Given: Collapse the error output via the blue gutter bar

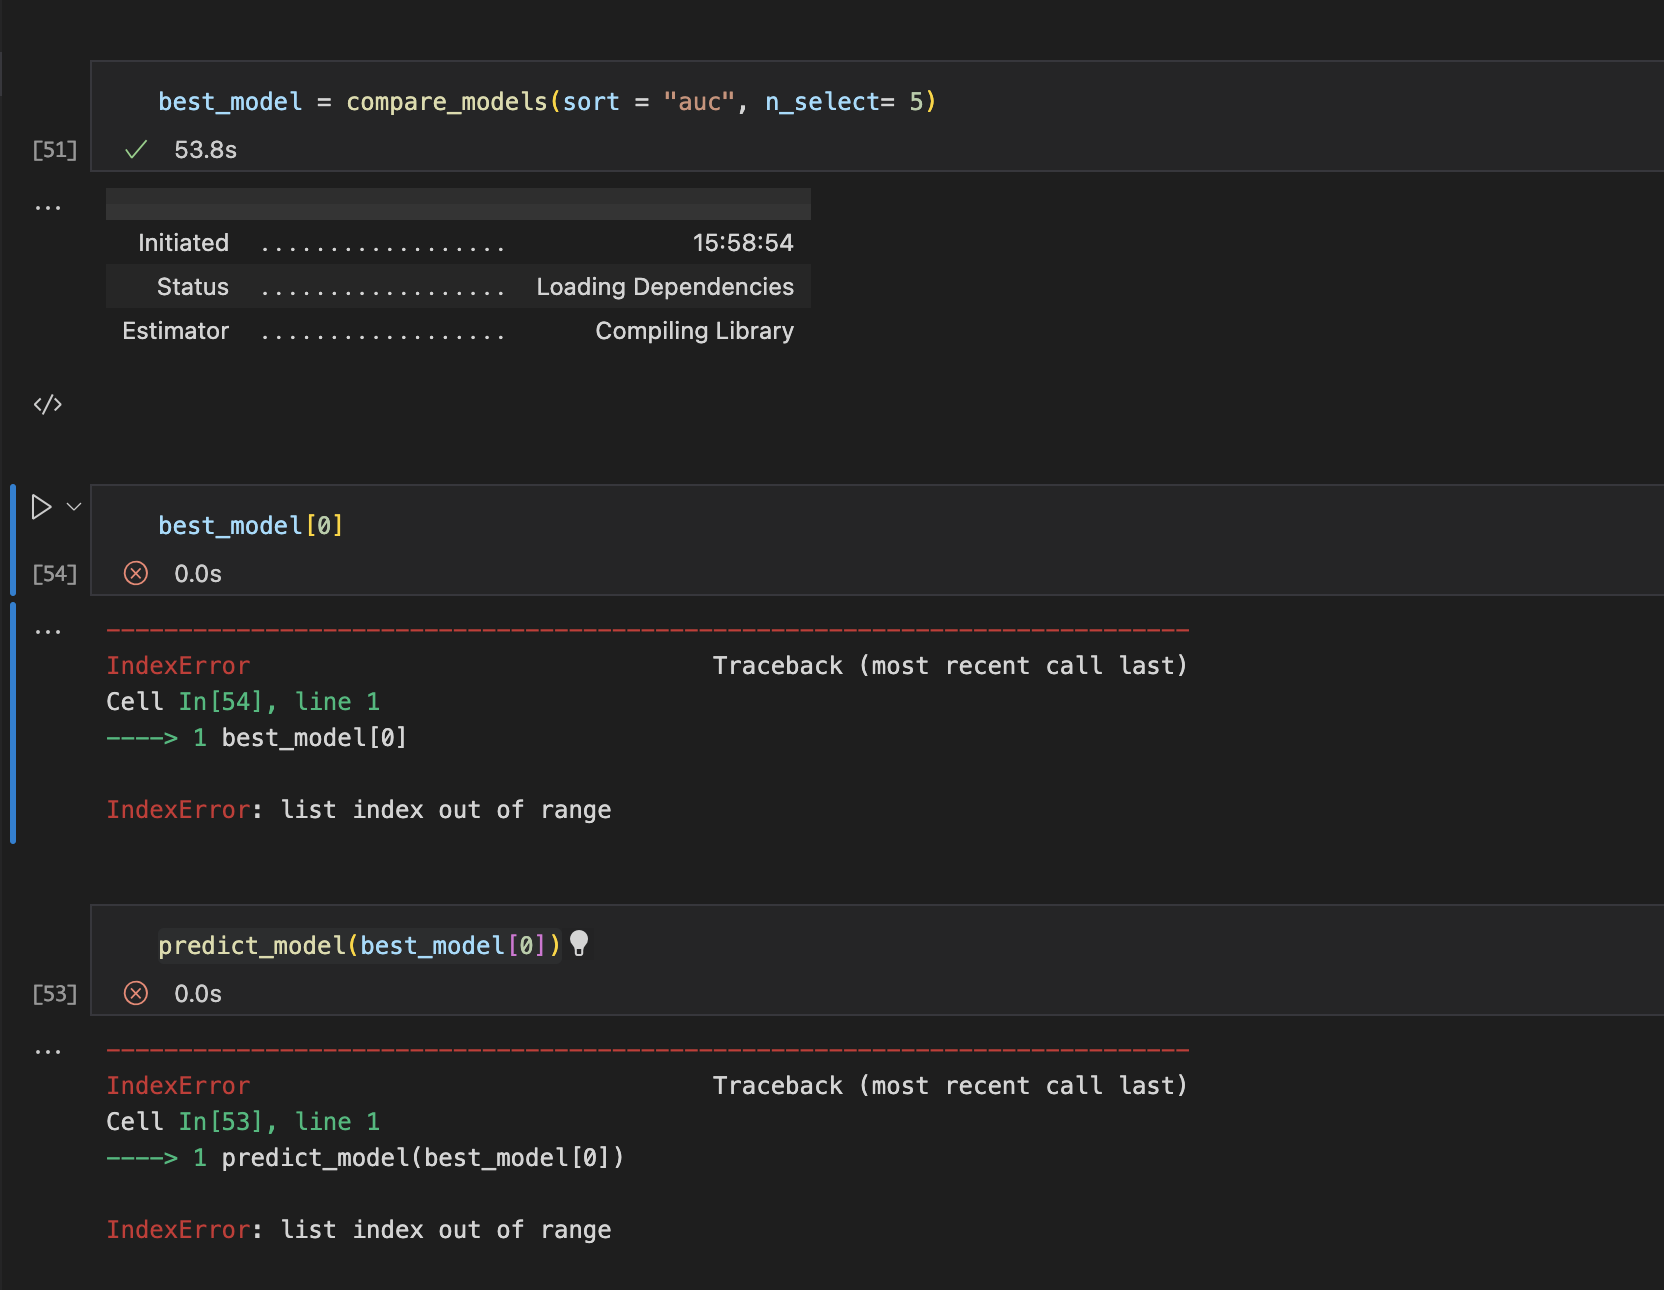Looking at the screenshot, I should (12, 722).
